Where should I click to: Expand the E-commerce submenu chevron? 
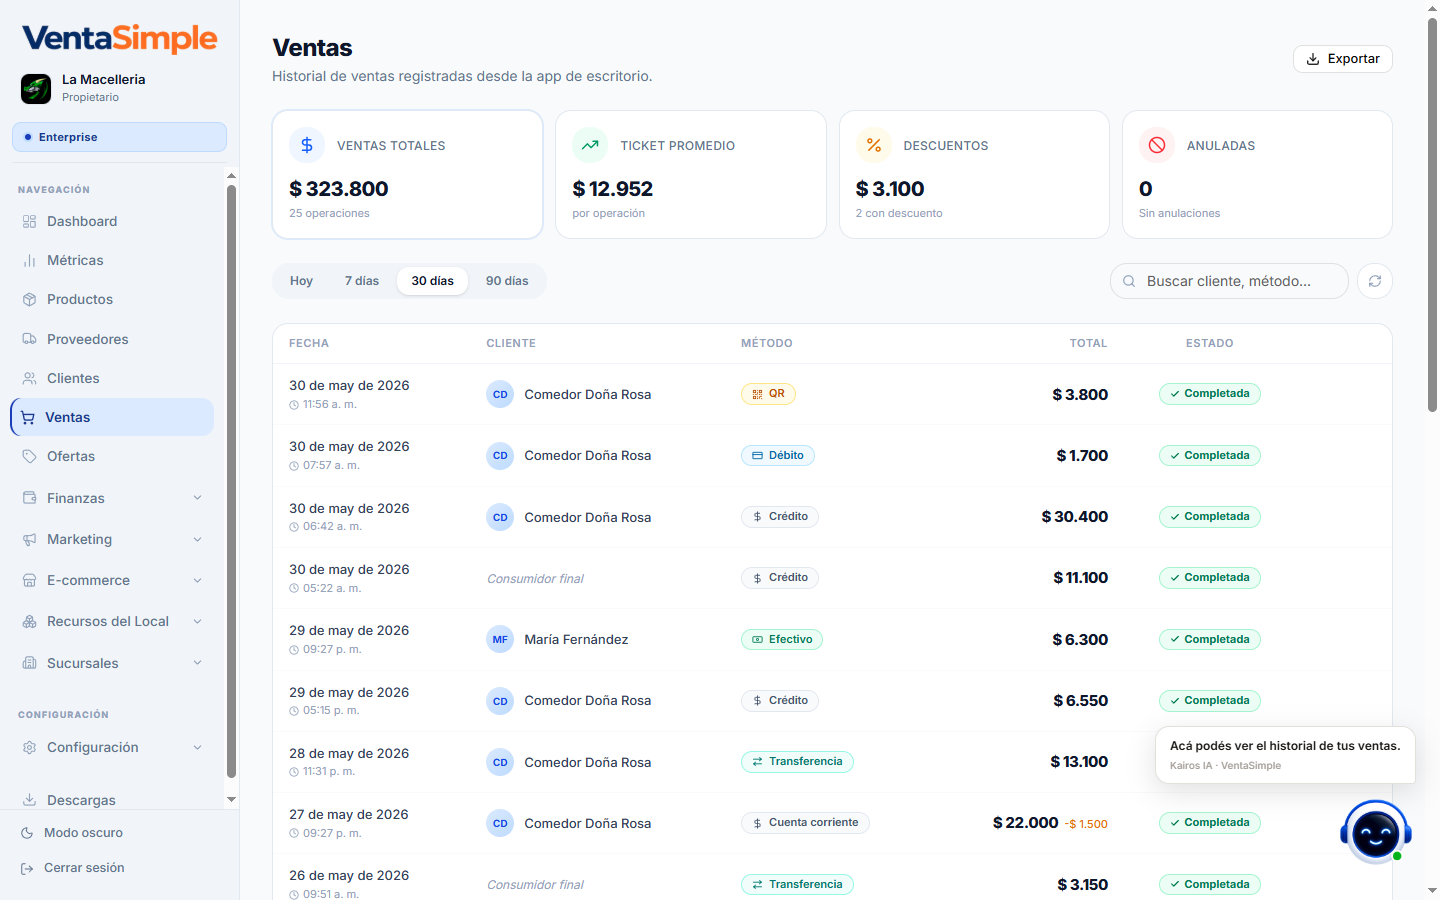click(x=197, y=580)
